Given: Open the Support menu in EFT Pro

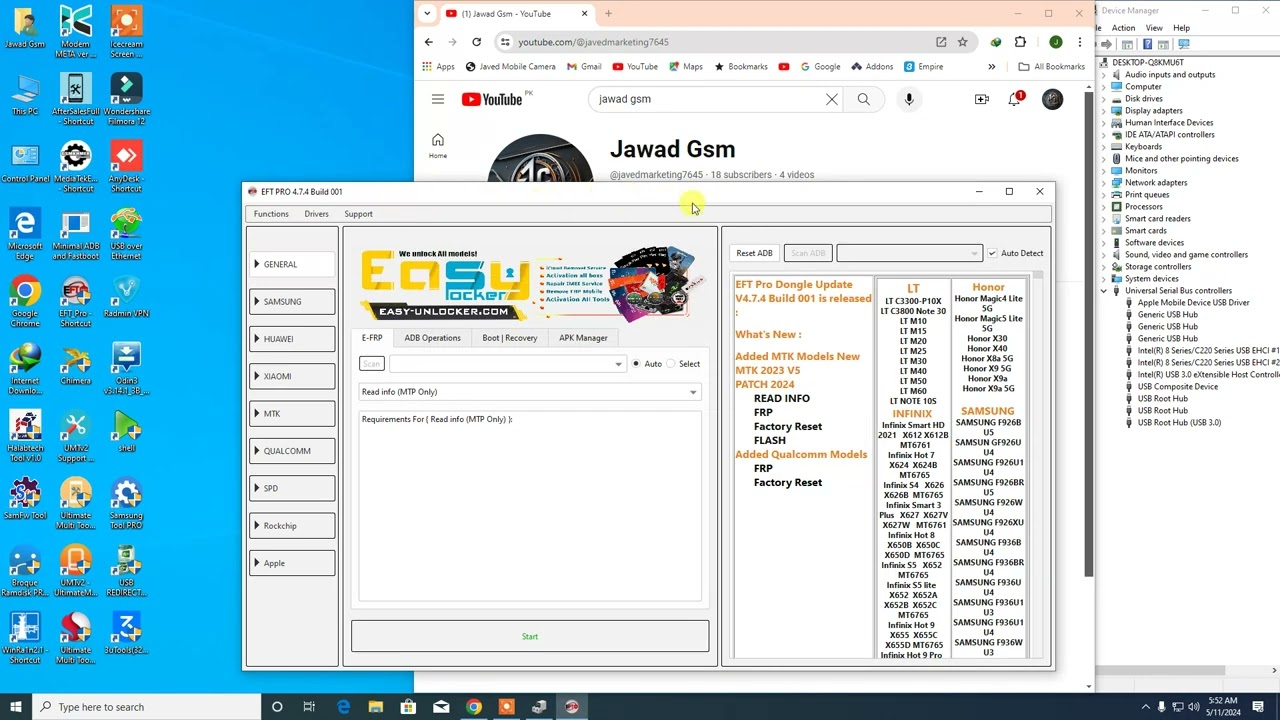Looking at the screenshot, I should 358,214.
